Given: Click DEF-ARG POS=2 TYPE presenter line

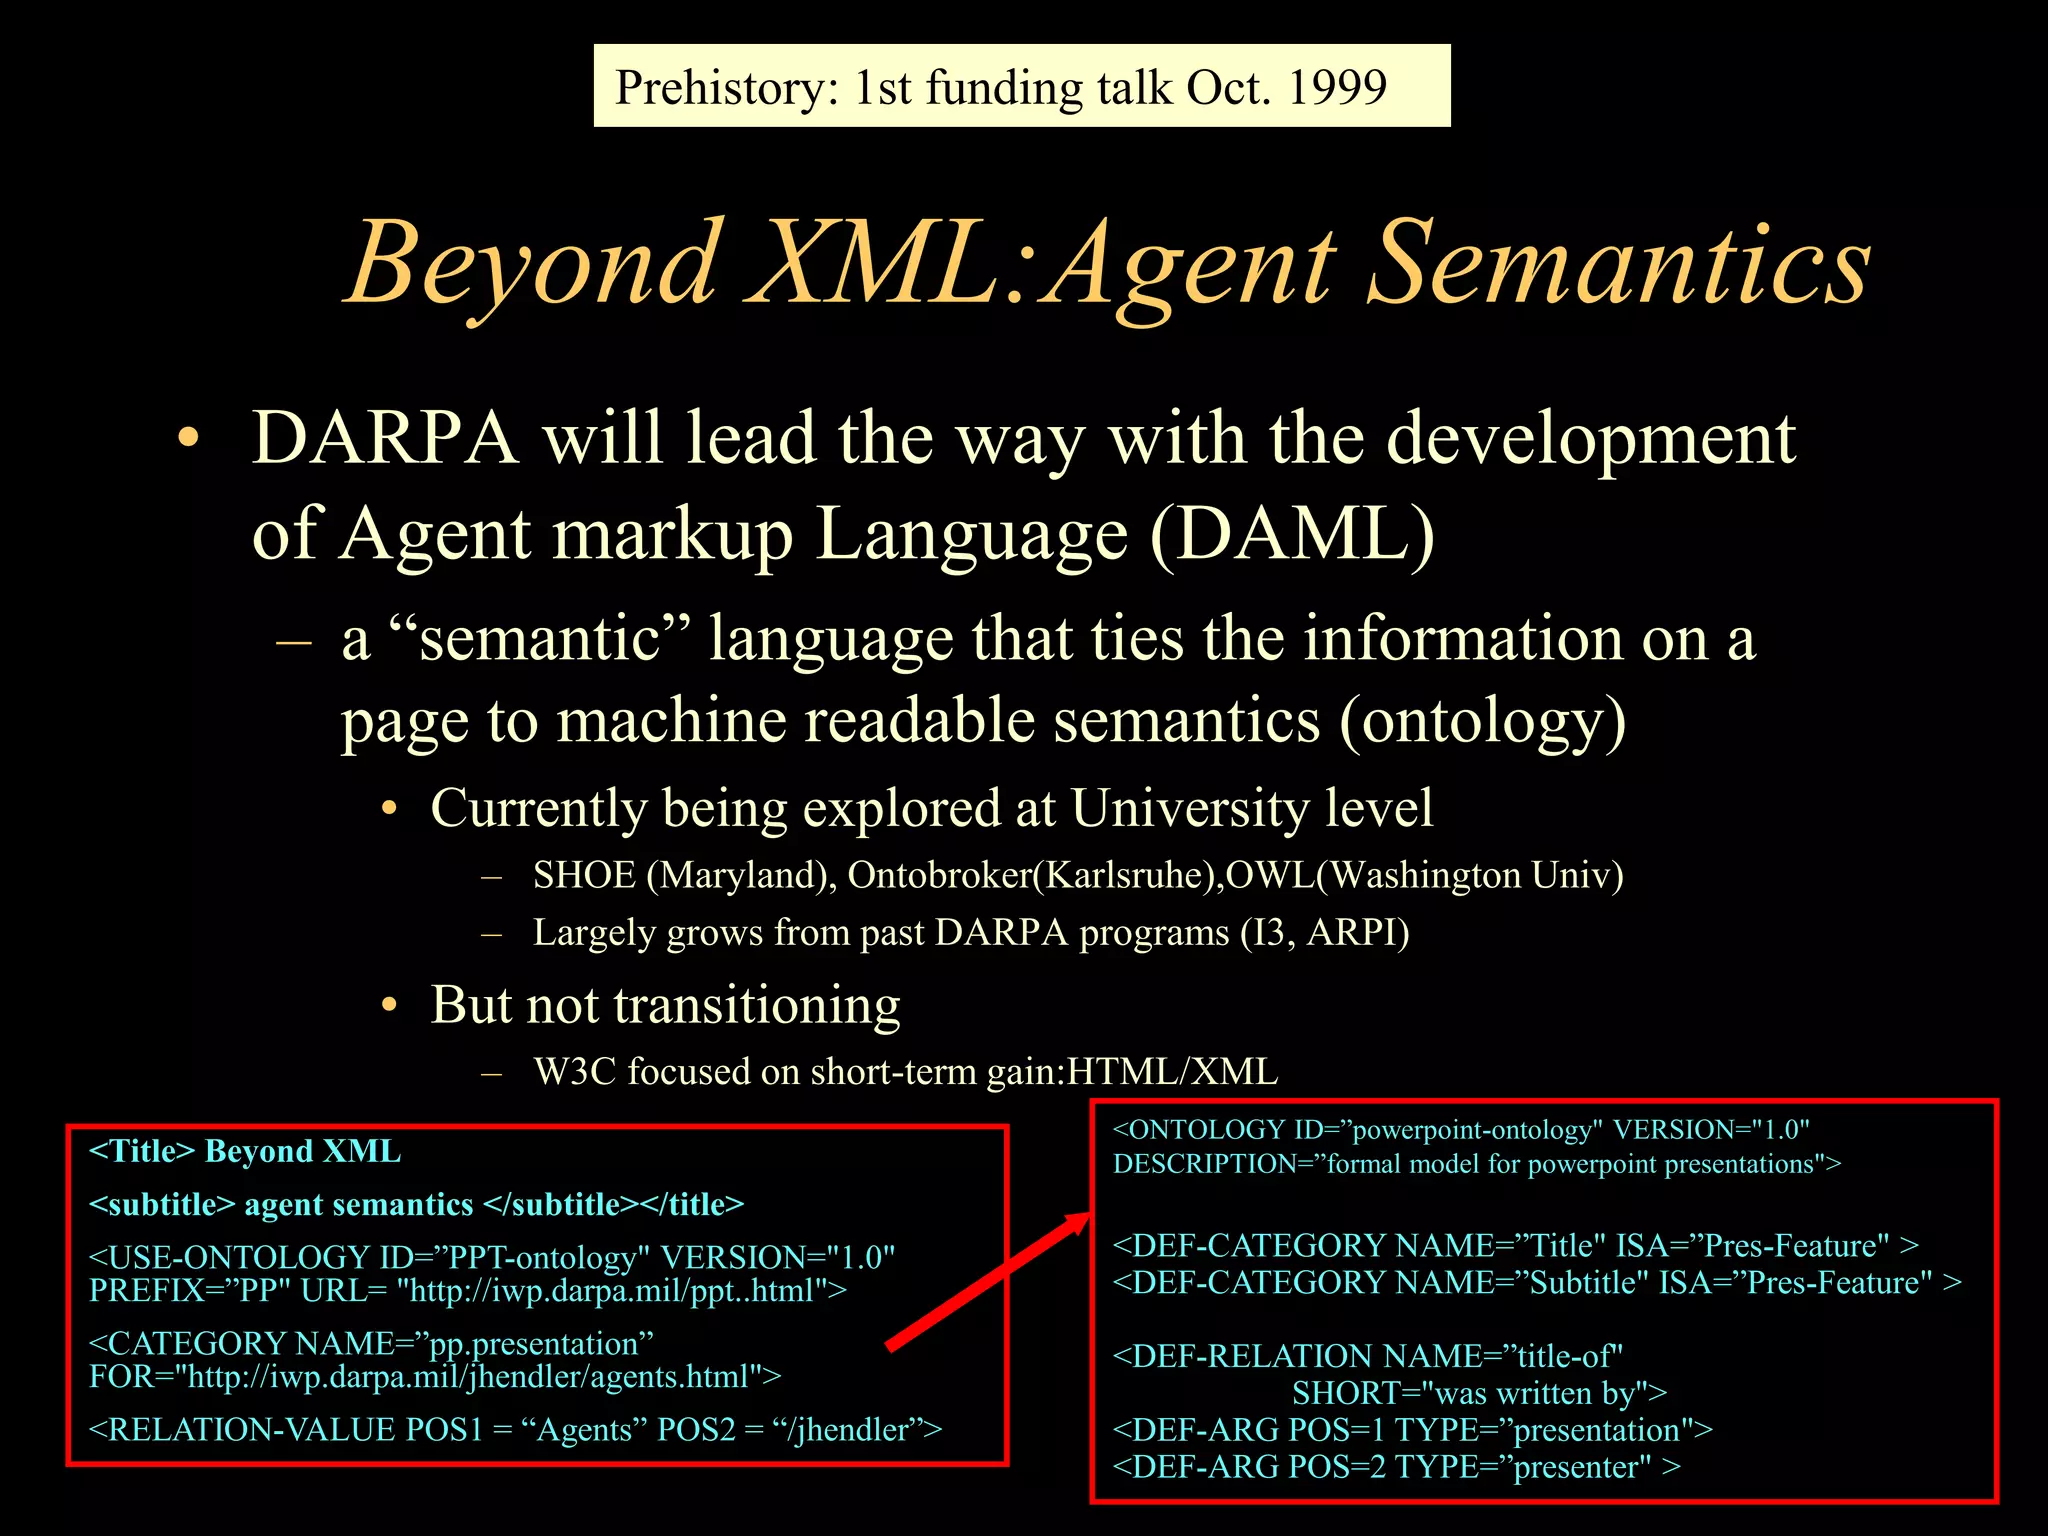Looking at the screenshot, I should coord(1396,1467).
